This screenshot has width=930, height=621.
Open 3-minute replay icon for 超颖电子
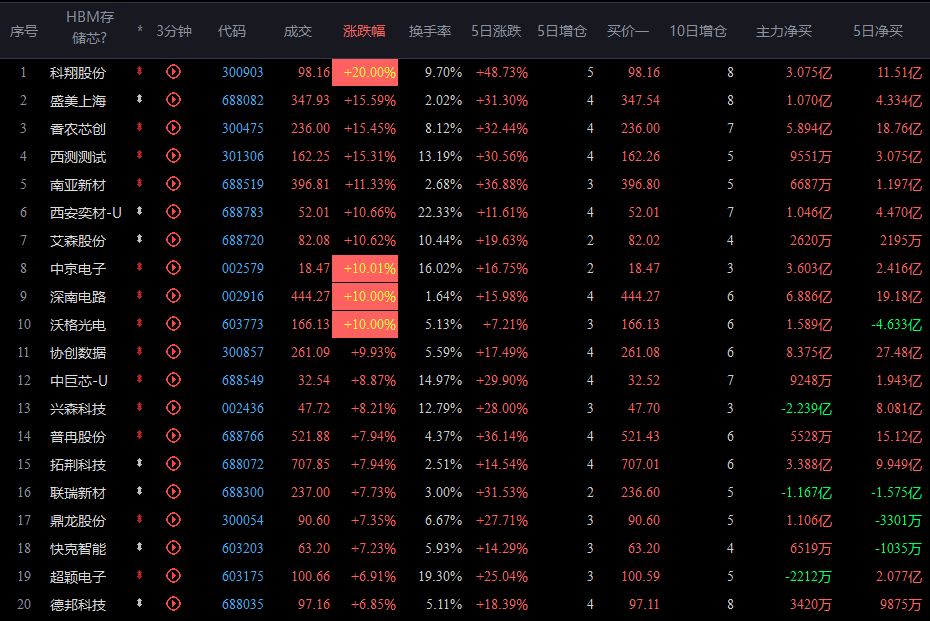173,576
